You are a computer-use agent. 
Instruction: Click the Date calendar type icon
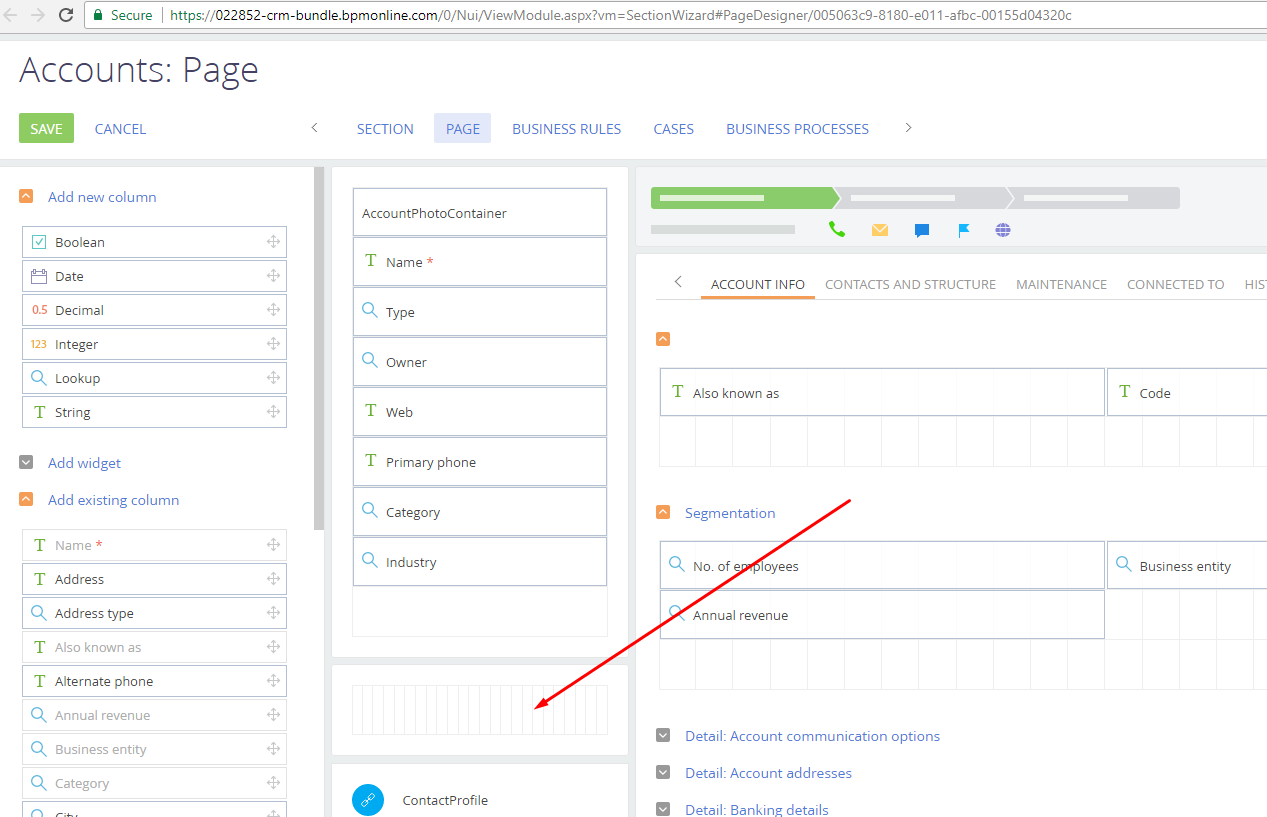[x=39, y=276]
